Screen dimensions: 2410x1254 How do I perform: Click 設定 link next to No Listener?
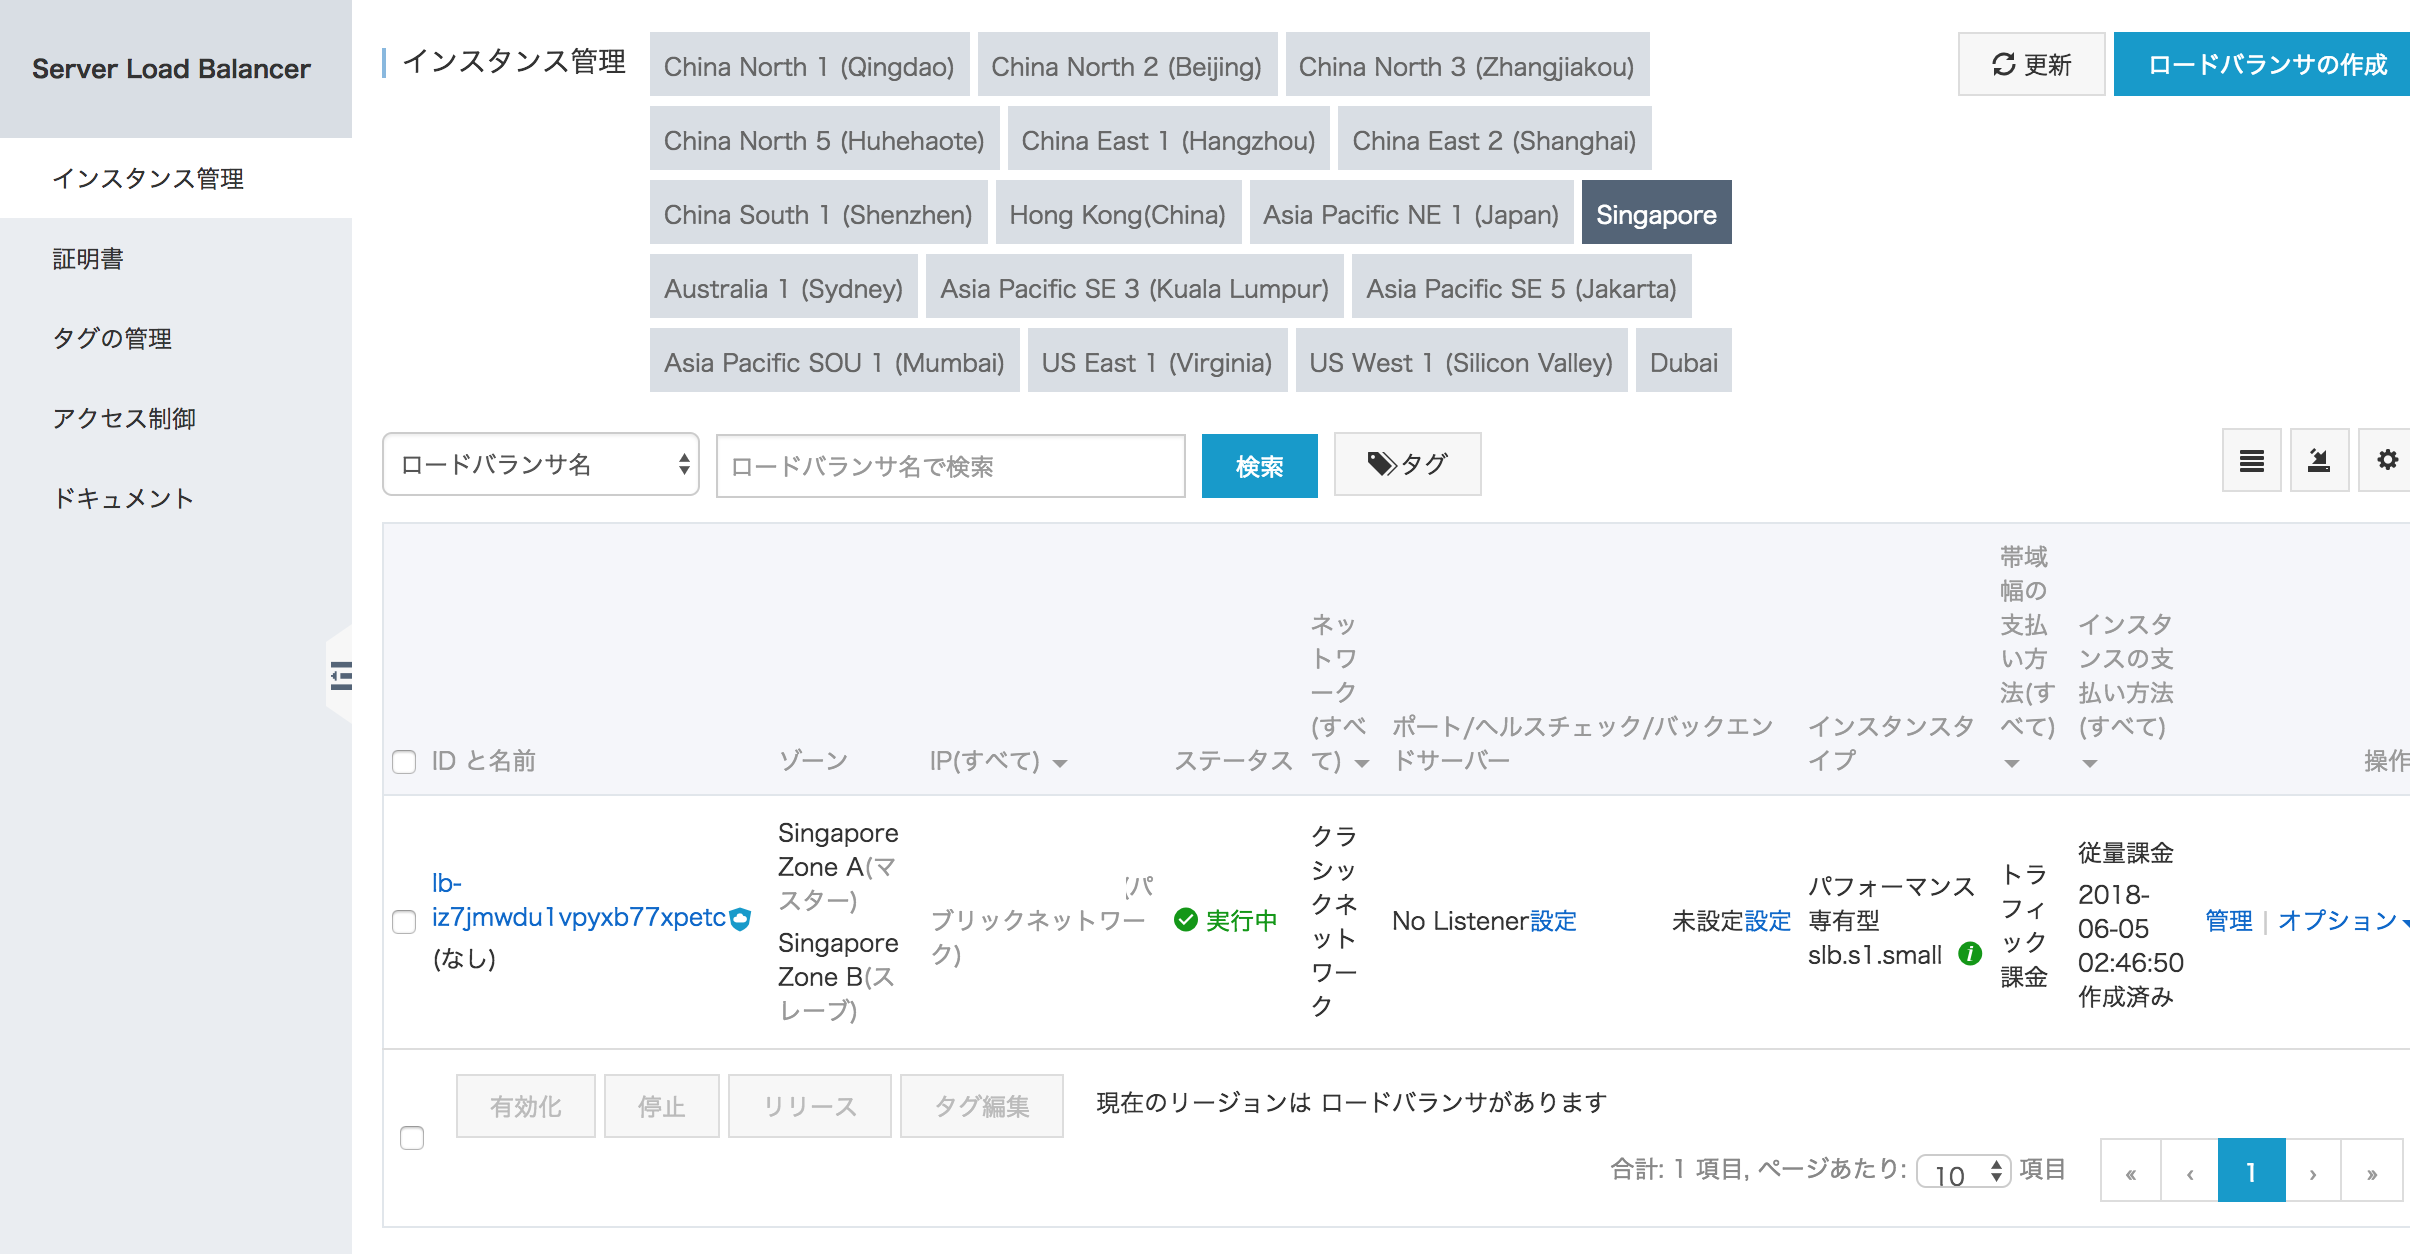point(1553,921)
